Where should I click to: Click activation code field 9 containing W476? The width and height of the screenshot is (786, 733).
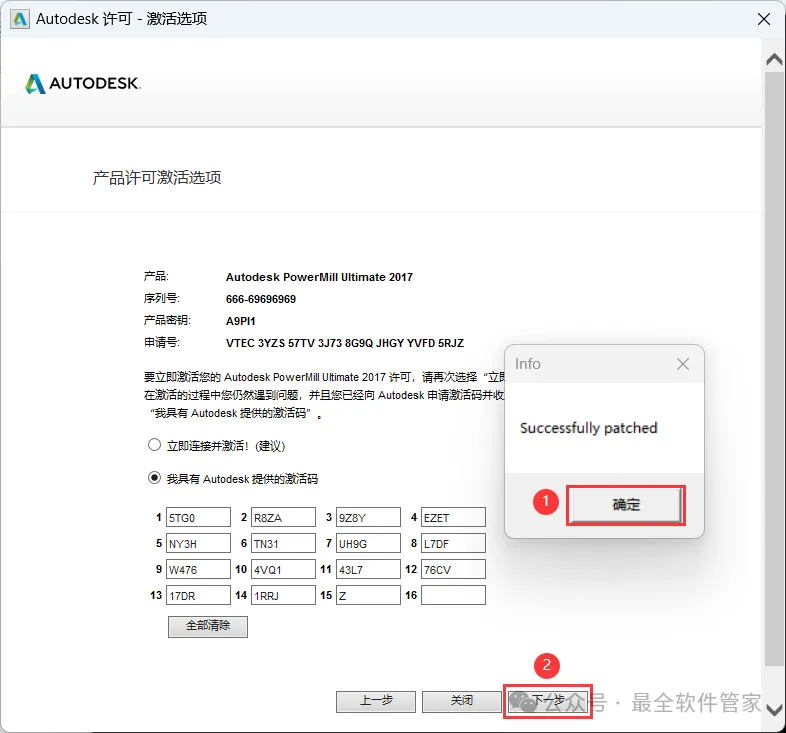(x=198, y=569)
